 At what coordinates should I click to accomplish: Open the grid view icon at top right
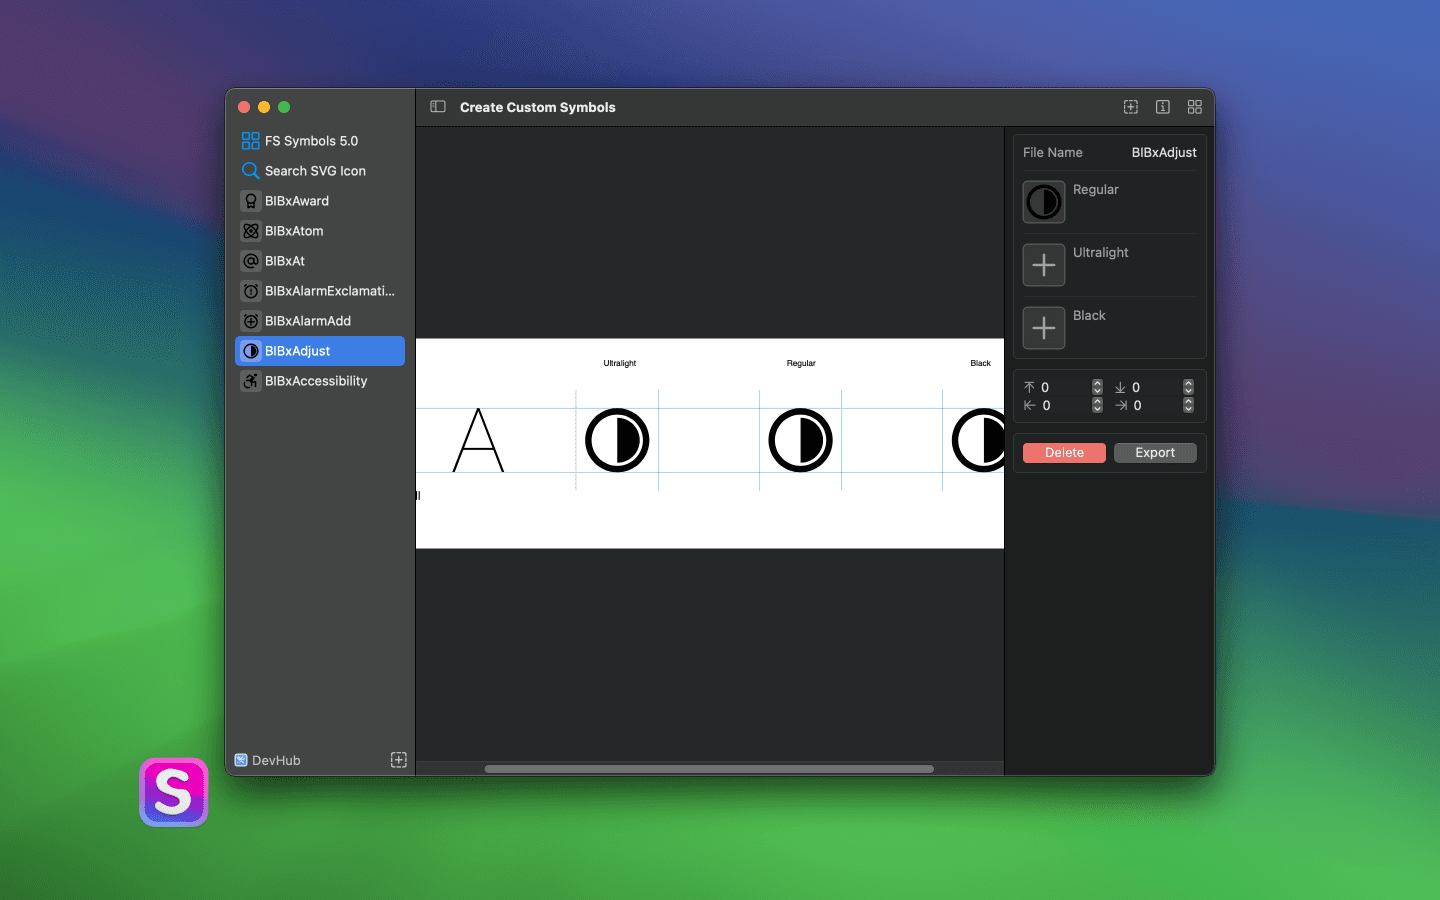pyautogui.click(x=1194, y=106)
